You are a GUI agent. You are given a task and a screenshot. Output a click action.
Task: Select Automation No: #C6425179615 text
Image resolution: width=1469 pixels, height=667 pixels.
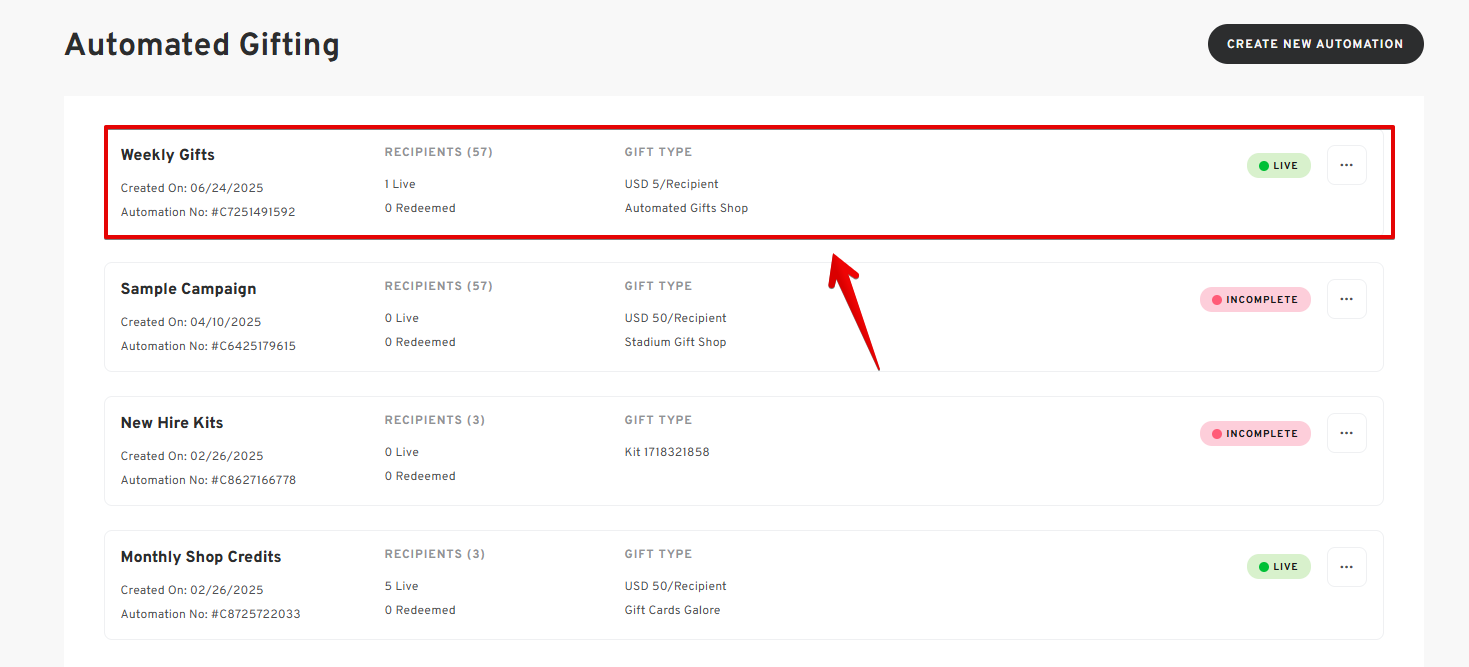pyautogui.click(x=208, y=346)
